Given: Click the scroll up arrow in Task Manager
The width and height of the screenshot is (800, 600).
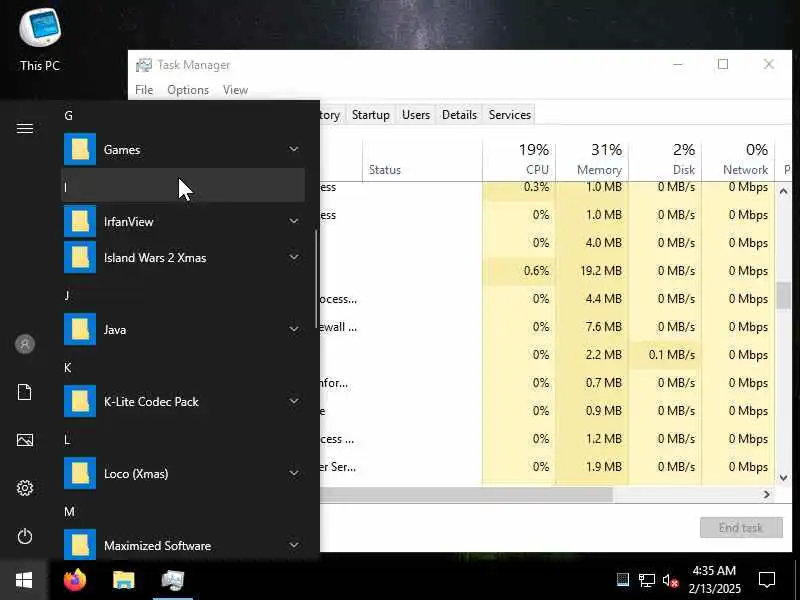Looking at the screenshot, I should (x=784, y=191).
